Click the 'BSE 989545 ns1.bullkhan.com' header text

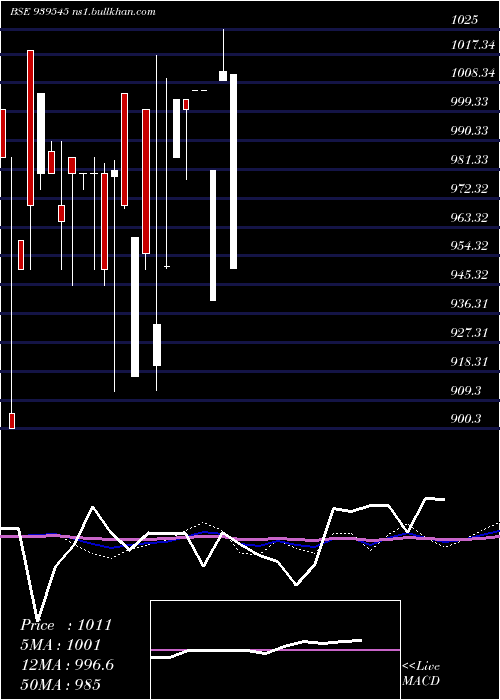coord(83,11)
